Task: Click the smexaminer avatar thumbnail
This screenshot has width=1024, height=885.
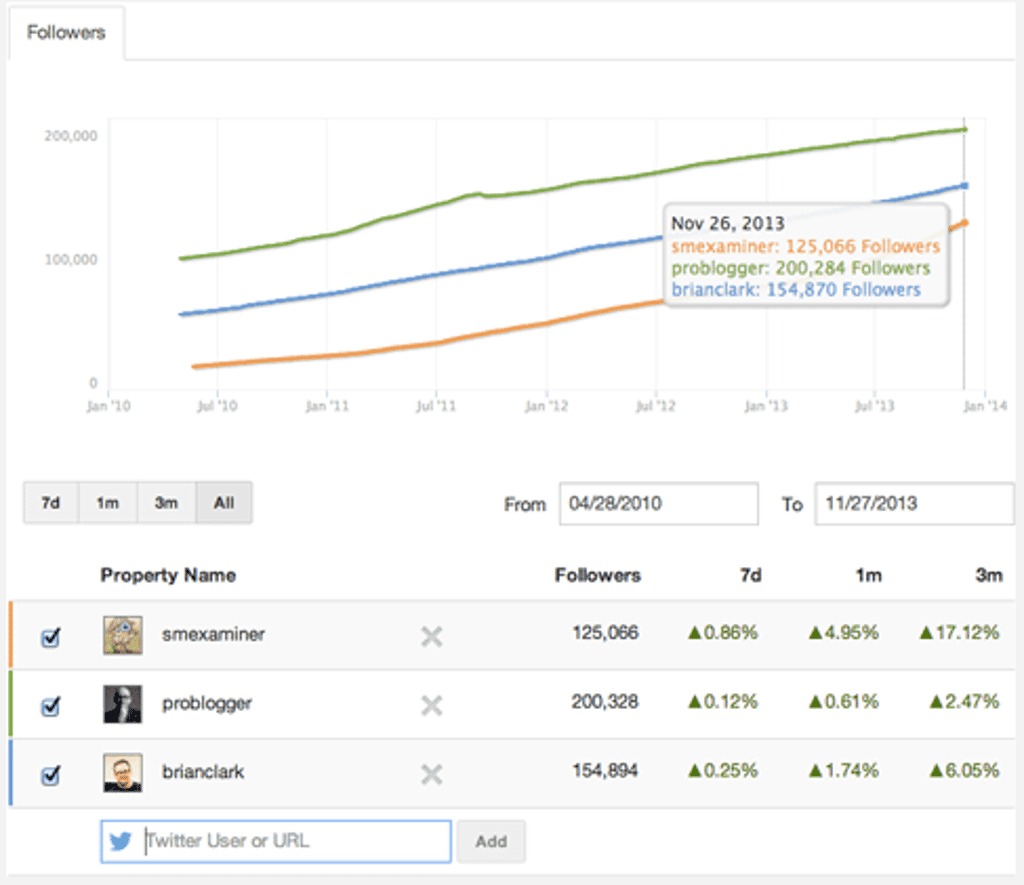Action: (x=123, y=635)
